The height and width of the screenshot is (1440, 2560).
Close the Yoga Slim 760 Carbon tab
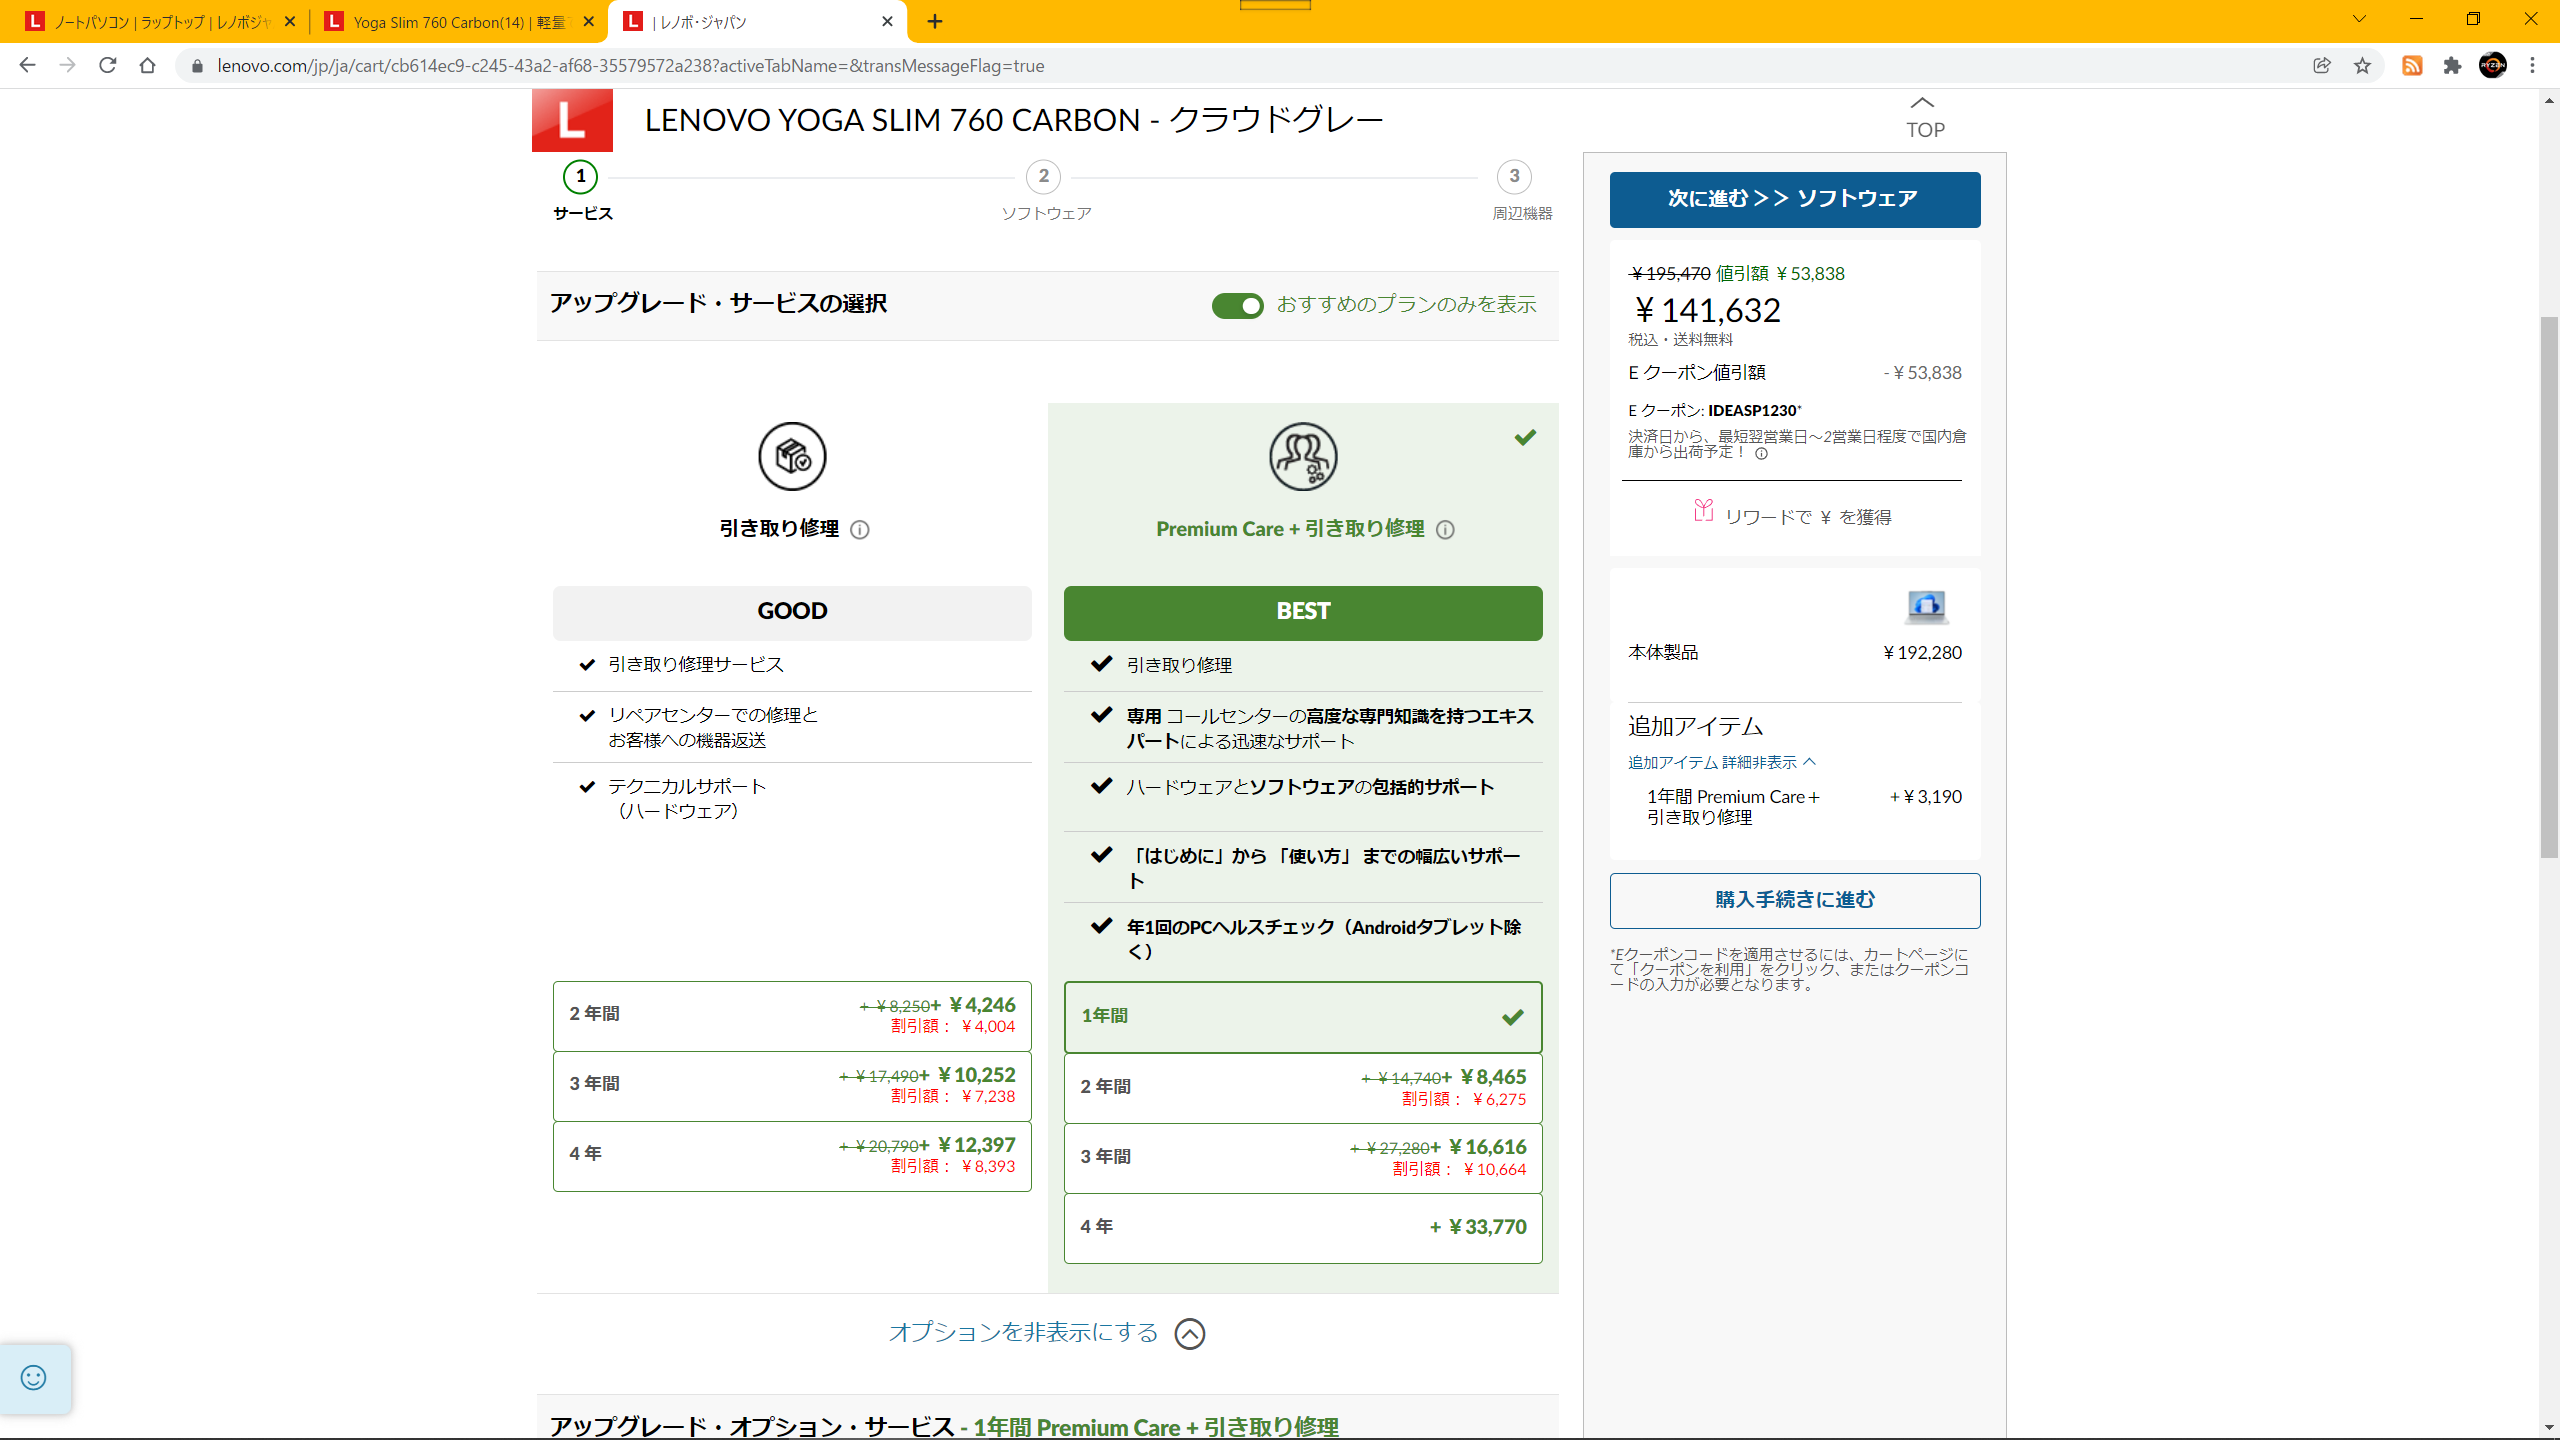[589, 21]
